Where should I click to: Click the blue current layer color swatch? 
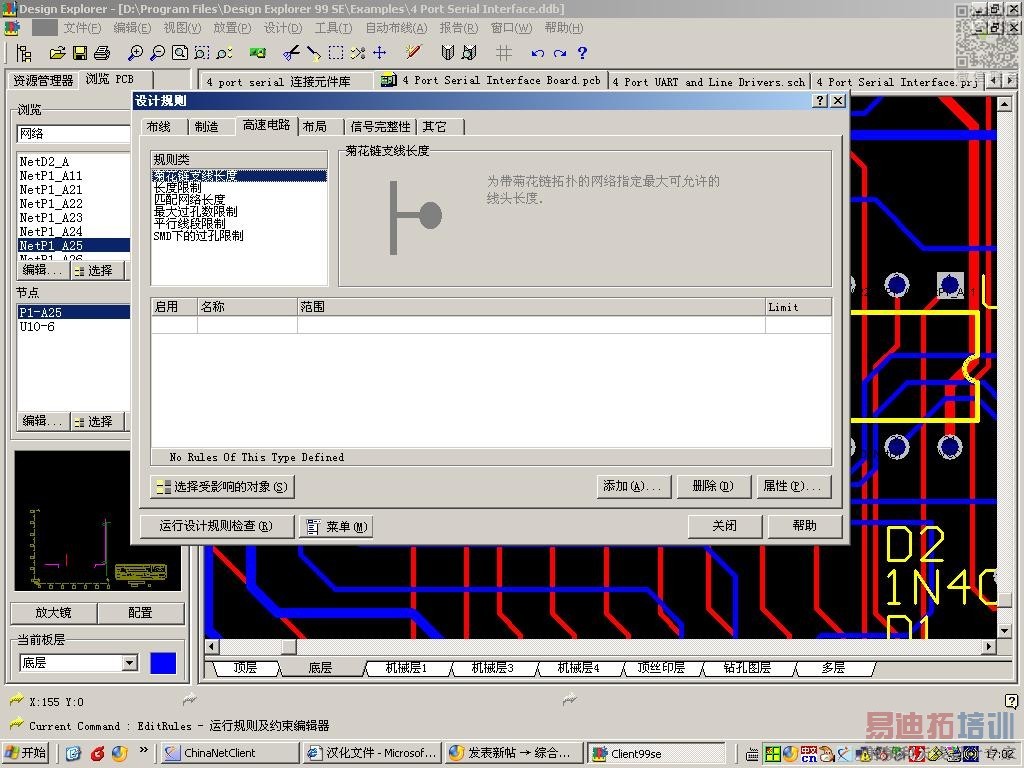click(163, 663)
